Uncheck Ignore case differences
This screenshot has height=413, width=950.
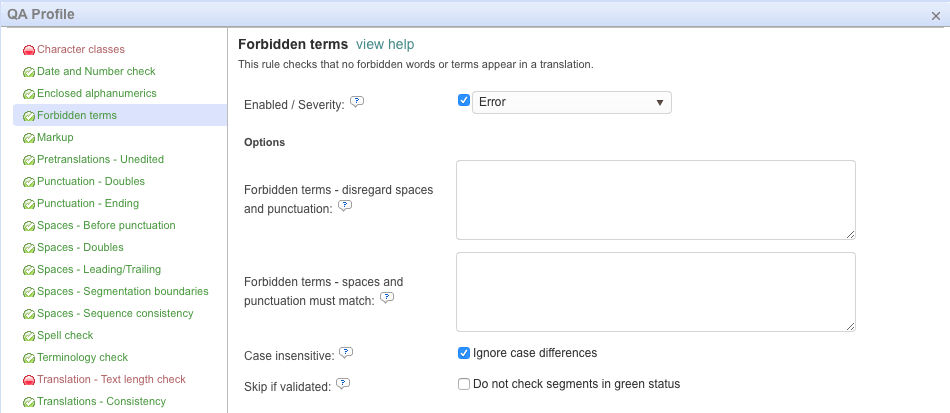point(464,353)
